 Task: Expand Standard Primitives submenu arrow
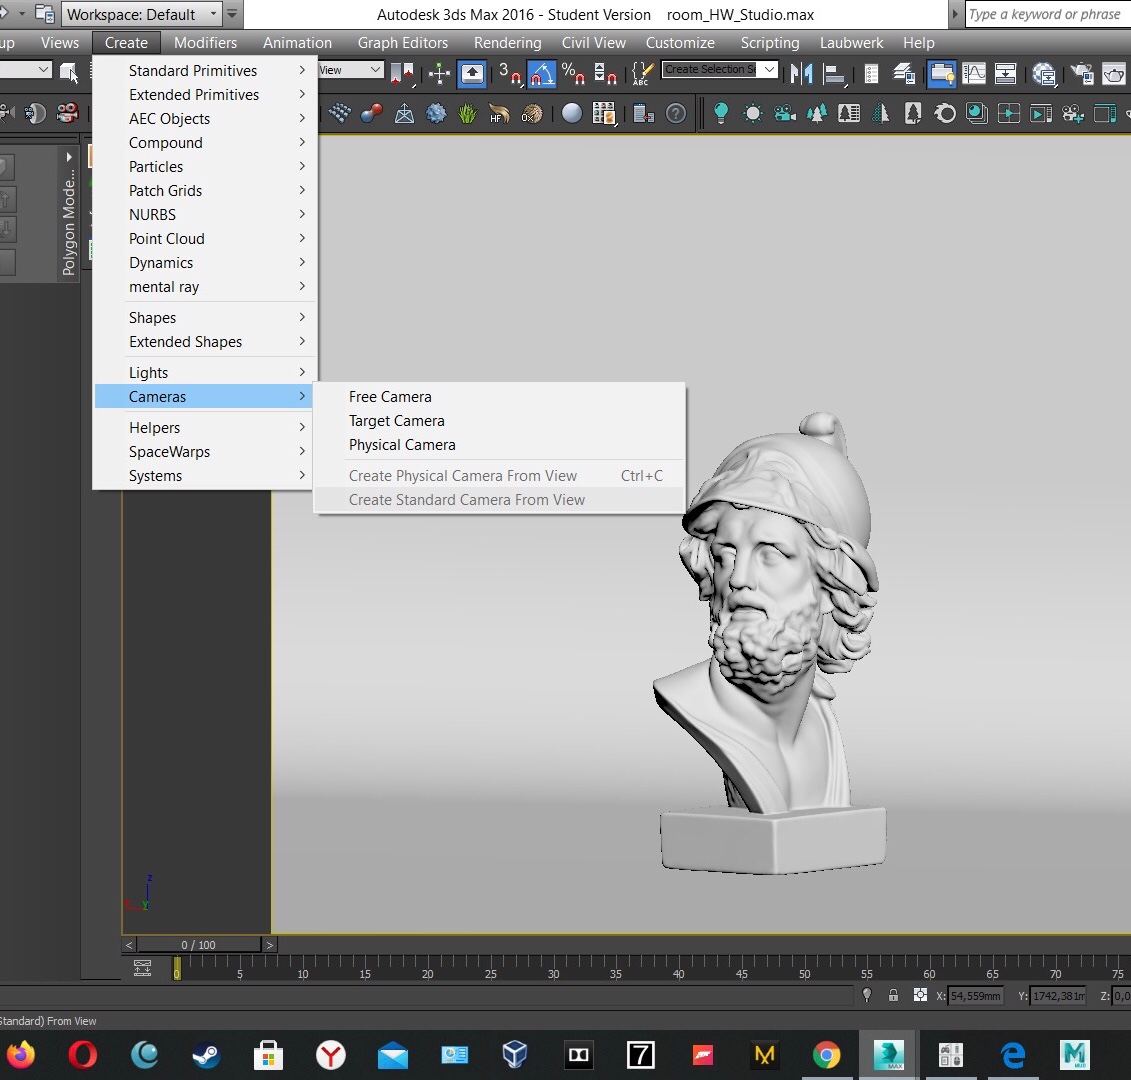[x=302, y=70]
